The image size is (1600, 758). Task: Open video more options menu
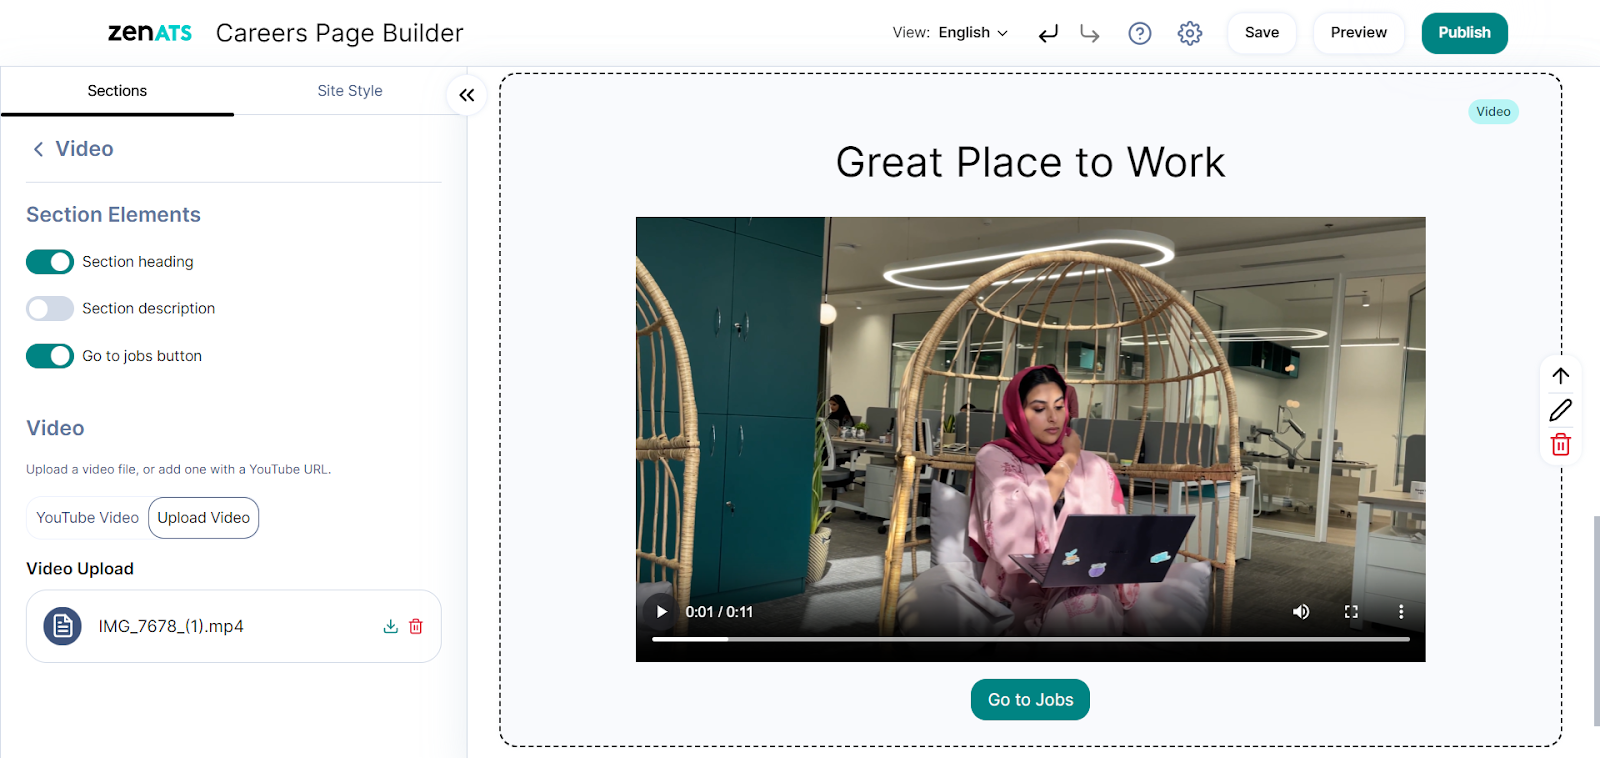1401,612
